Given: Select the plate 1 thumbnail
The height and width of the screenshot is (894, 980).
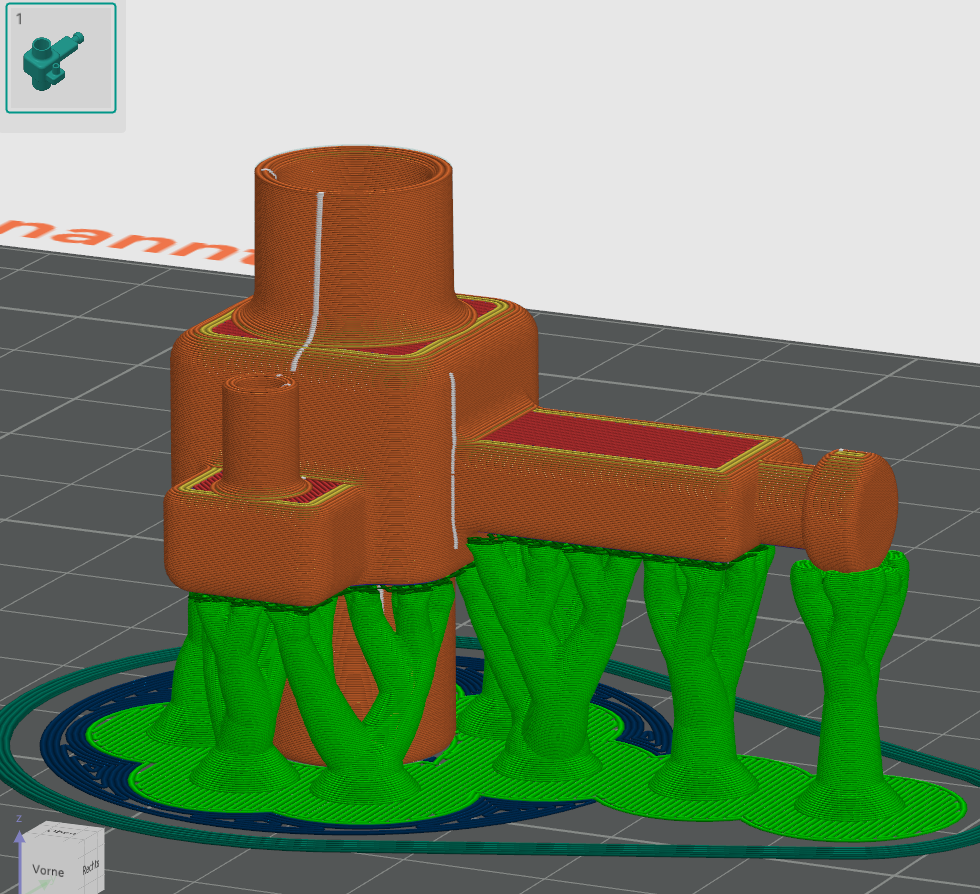Looking at the screenshot, I should click(61, 58).
